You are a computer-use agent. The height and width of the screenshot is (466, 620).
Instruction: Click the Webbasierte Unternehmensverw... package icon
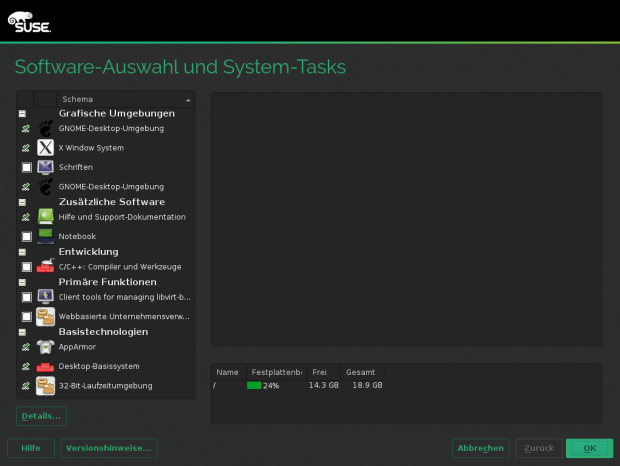pyautogui.click(x=45, y=317)
